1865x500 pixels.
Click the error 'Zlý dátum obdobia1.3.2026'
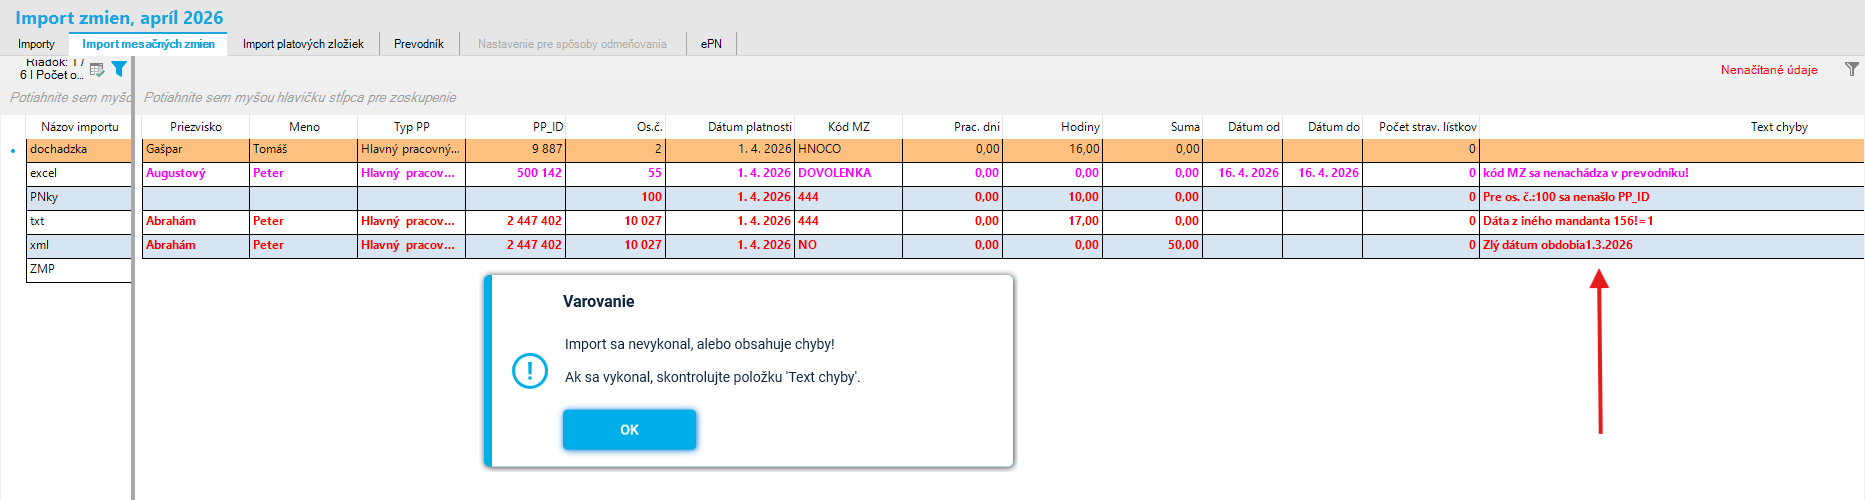[1557, 245]
